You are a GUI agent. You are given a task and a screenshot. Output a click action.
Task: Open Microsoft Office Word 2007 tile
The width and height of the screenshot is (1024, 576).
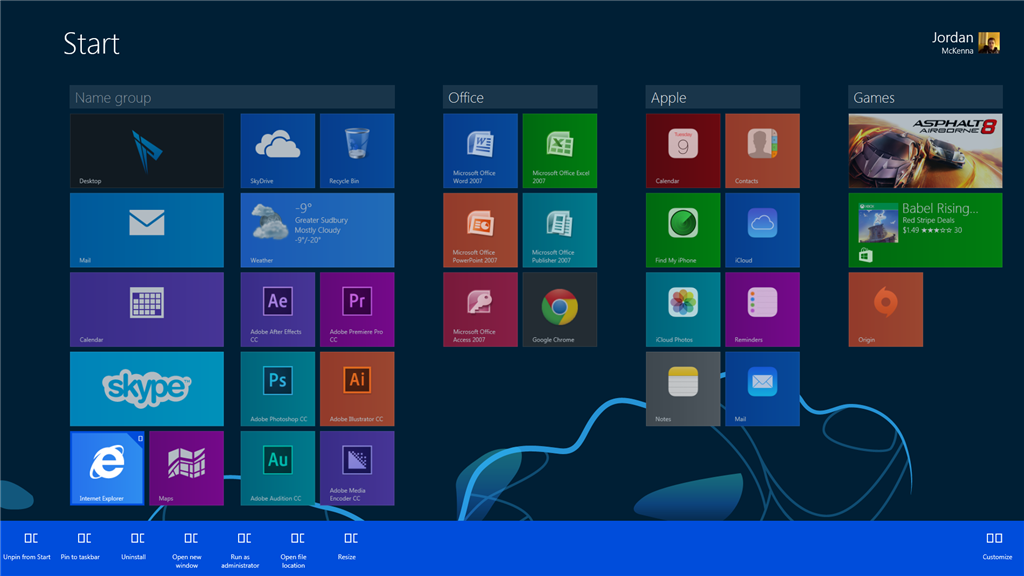481,151
